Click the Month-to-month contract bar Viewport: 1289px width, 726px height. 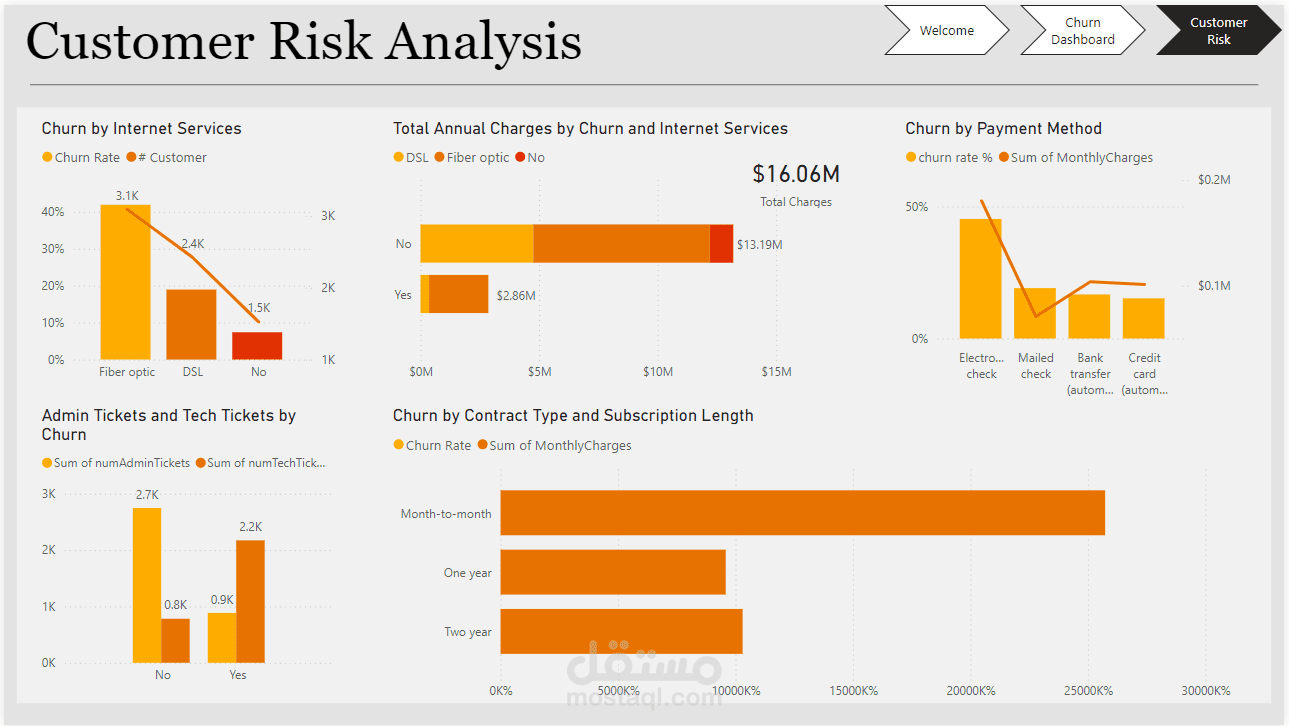[802, 512]
